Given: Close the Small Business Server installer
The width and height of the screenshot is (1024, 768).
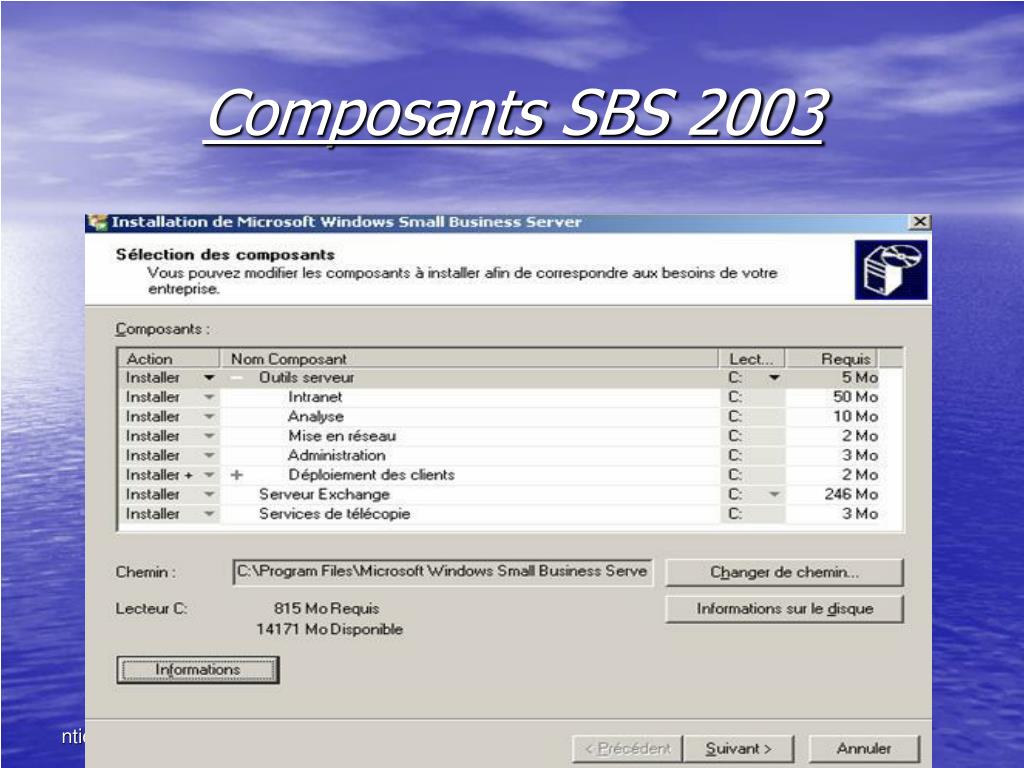Looking at the screenshot, I should coord(920,222).
